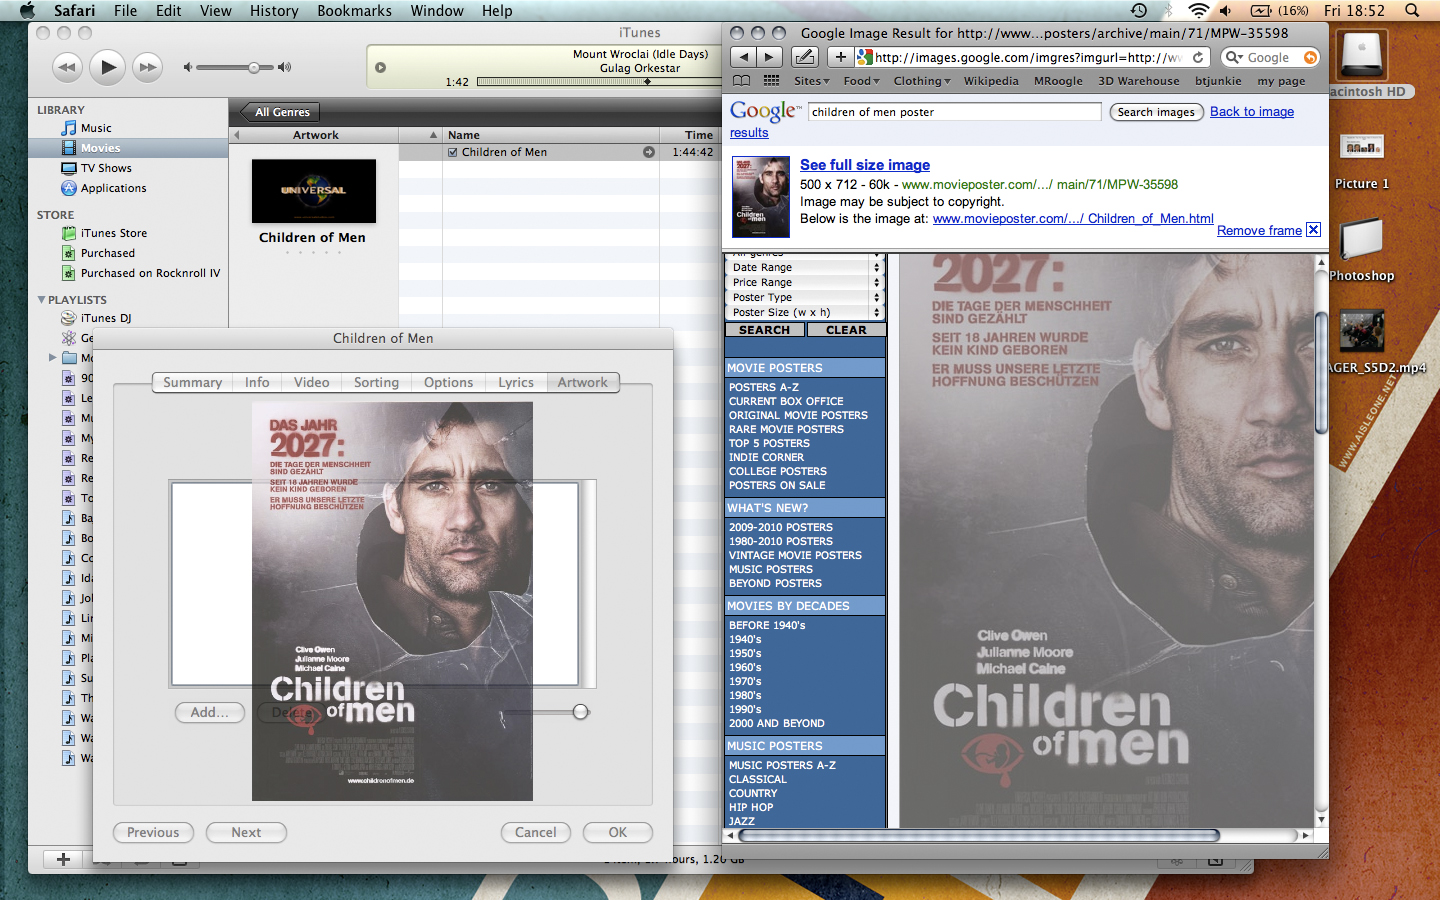Open the Clothing bookmarks dropdown

coord(922,81)
